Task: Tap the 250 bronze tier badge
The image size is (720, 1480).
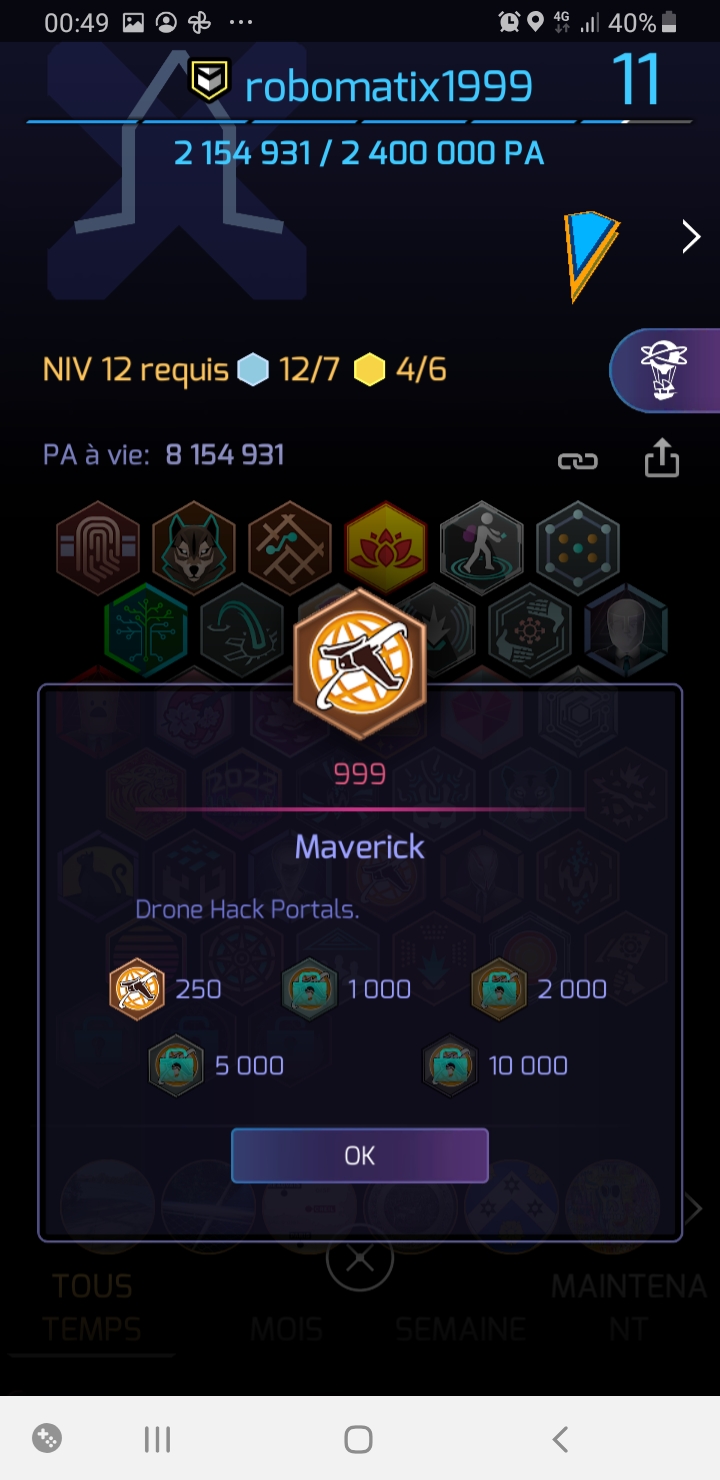Action: [137, 989]
